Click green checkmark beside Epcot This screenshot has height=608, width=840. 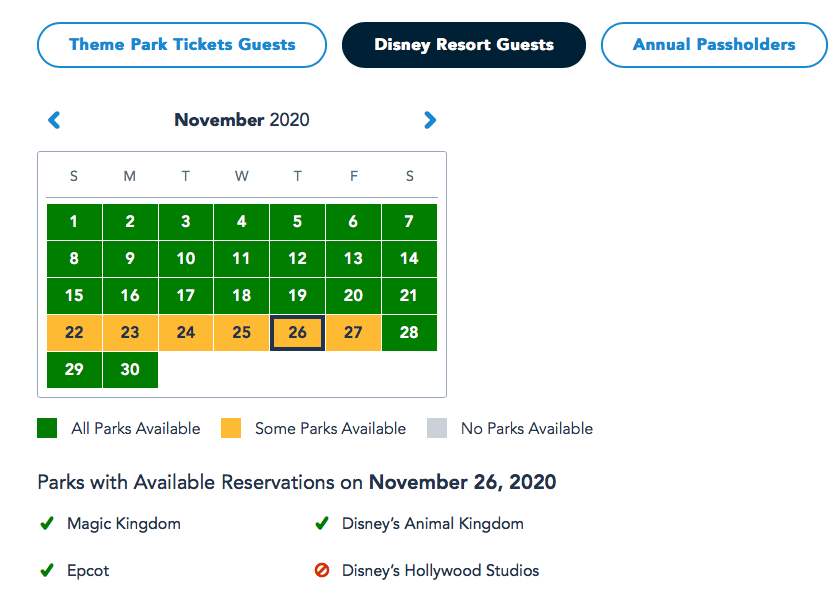[46, 571]
